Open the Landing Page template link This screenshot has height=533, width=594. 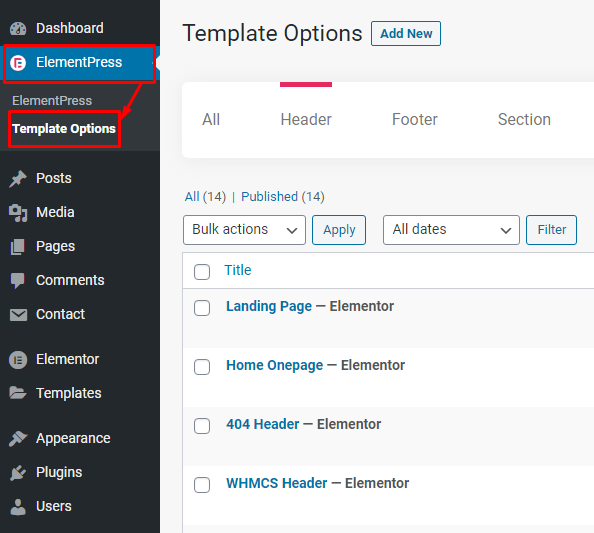pos(269,306)
